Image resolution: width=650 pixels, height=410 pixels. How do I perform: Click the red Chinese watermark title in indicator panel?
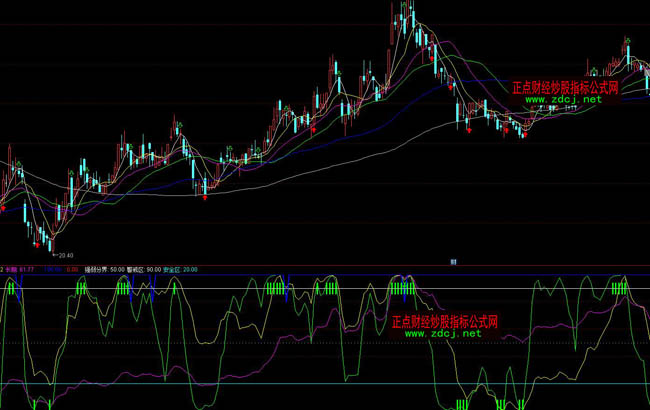(x=444, y=322)
